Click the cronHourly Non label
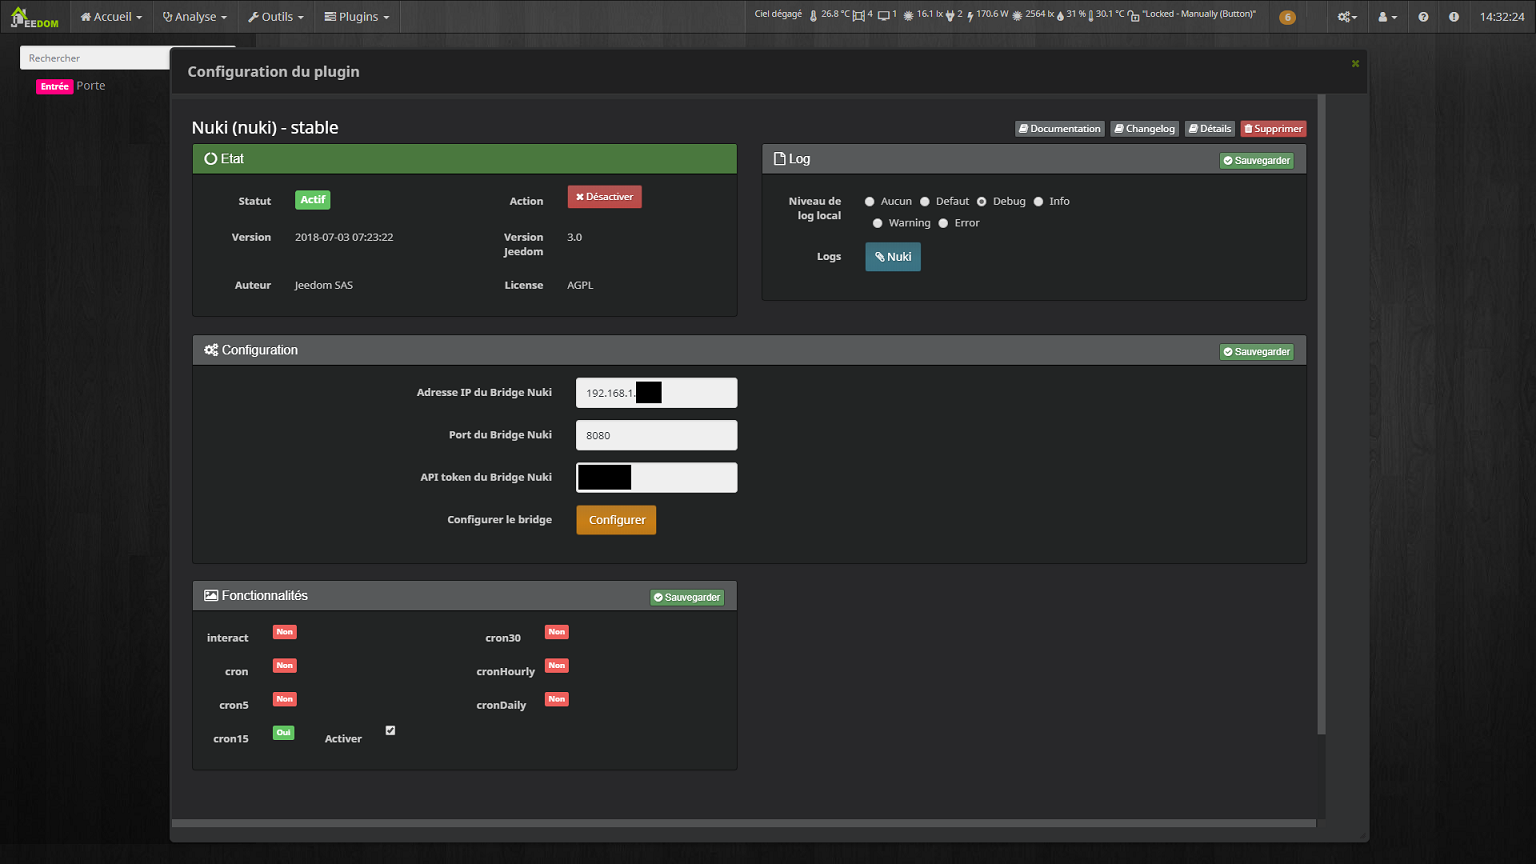Viewport: 1536px width, 864px height. (x=557, y=666)
